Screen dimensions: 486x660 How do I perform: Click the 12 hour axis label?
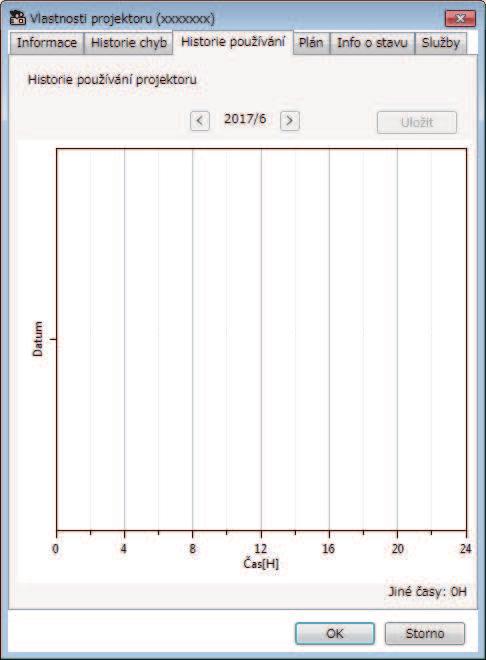click(x=261, y=548)
